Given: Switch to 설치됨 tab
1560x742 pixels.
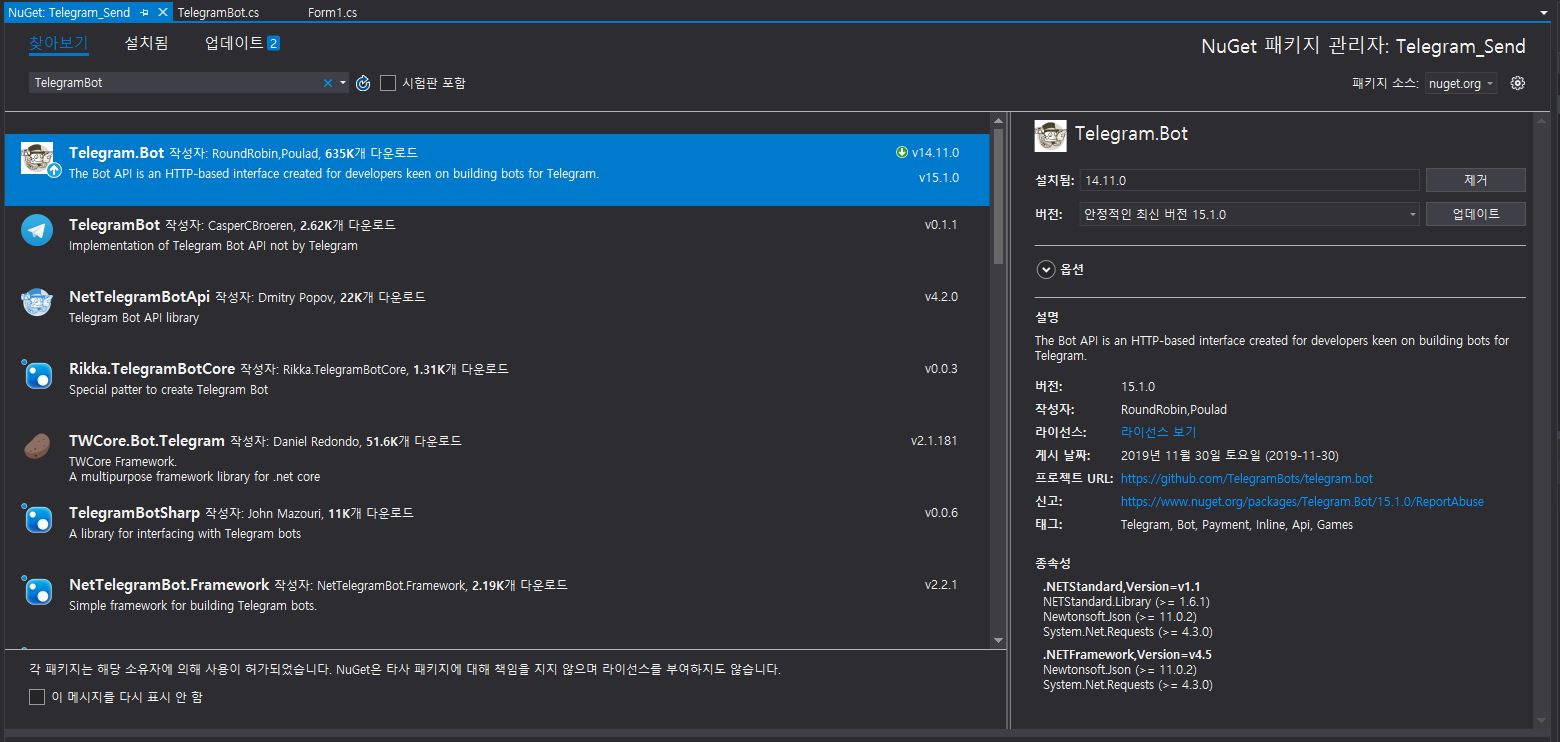Looking at the screenshot, I should pos(146,43).
